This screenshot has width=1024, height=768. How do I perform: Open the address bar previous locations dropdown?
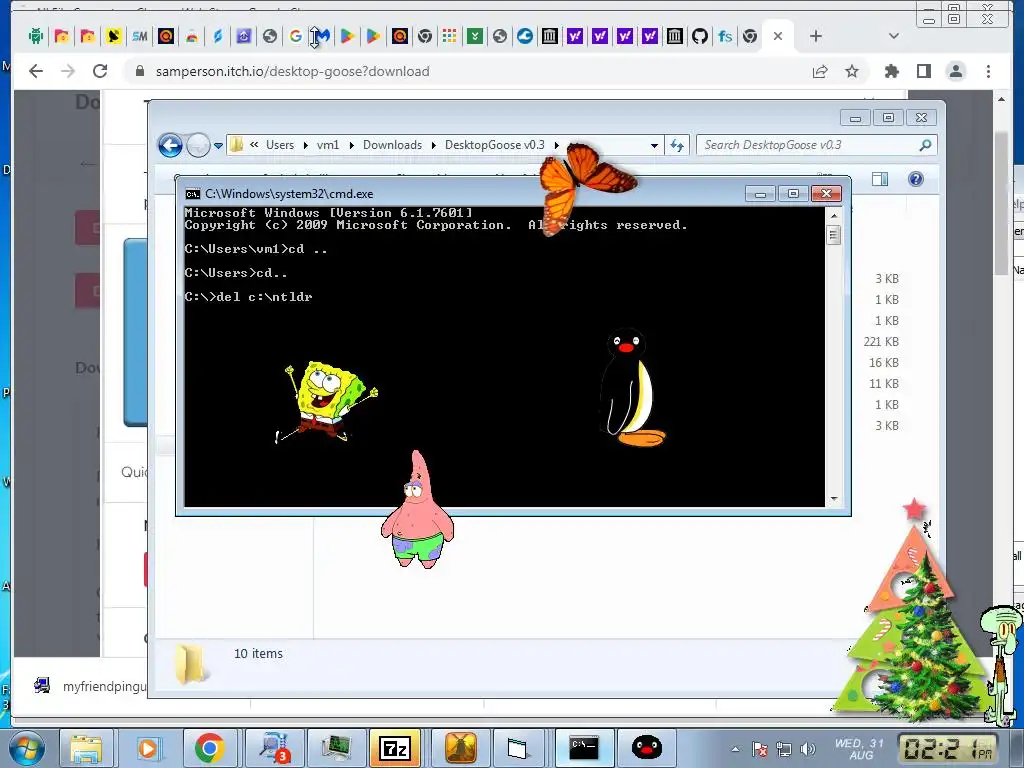(654, 146)
